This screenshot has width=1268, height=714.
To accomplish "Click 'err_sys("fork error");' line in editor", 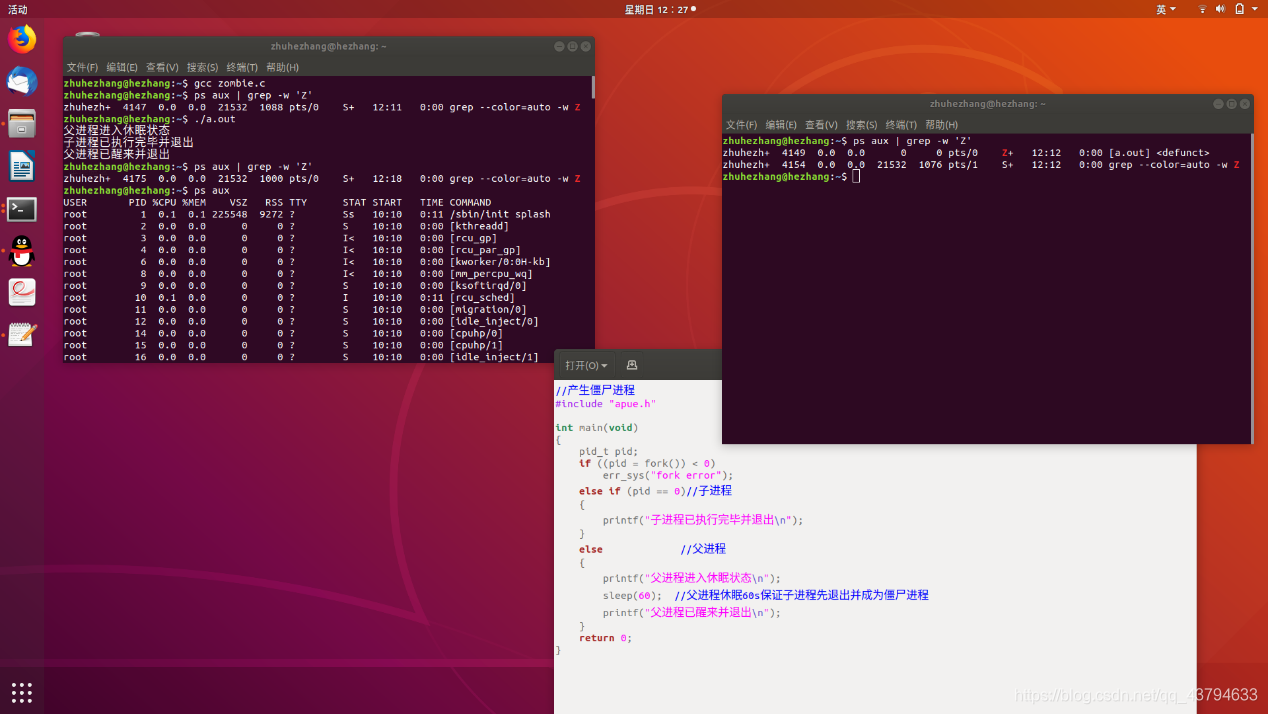I will pyautogui.click(x=668, y=476).
